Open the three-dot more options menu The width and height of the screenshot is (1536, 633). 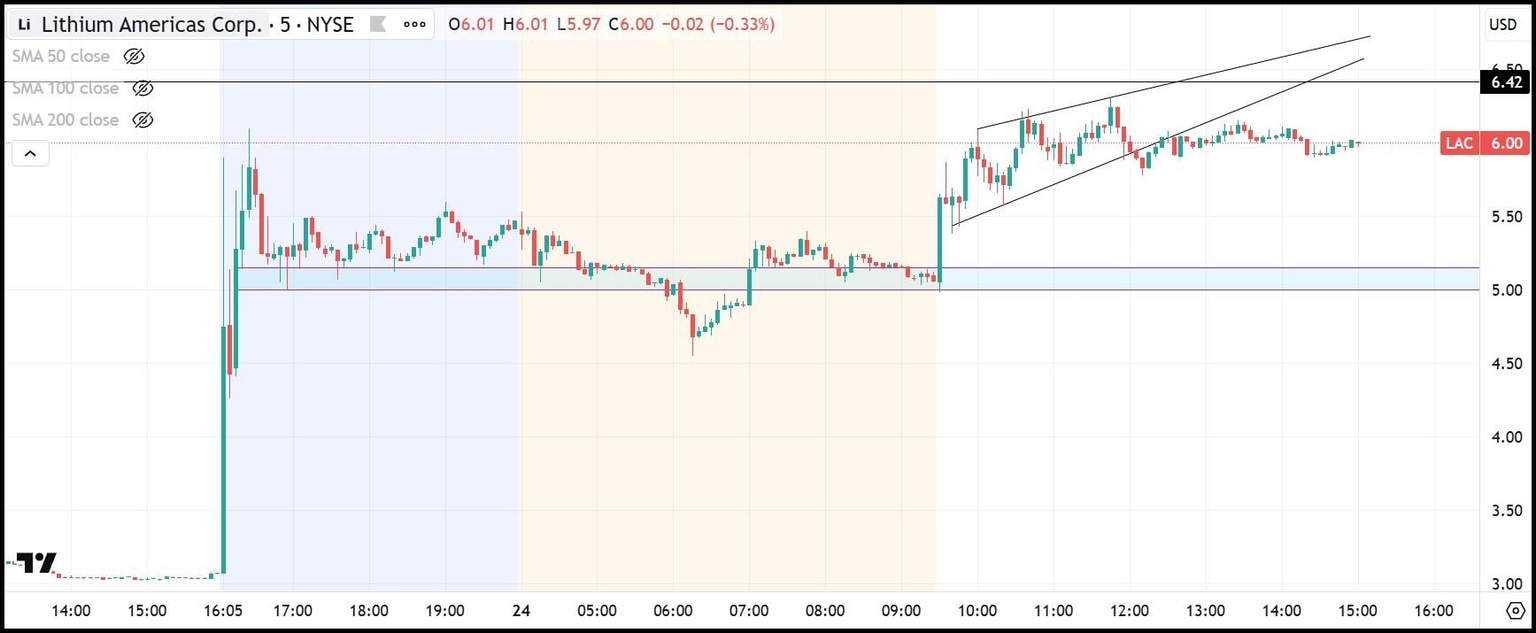point(414,23)
